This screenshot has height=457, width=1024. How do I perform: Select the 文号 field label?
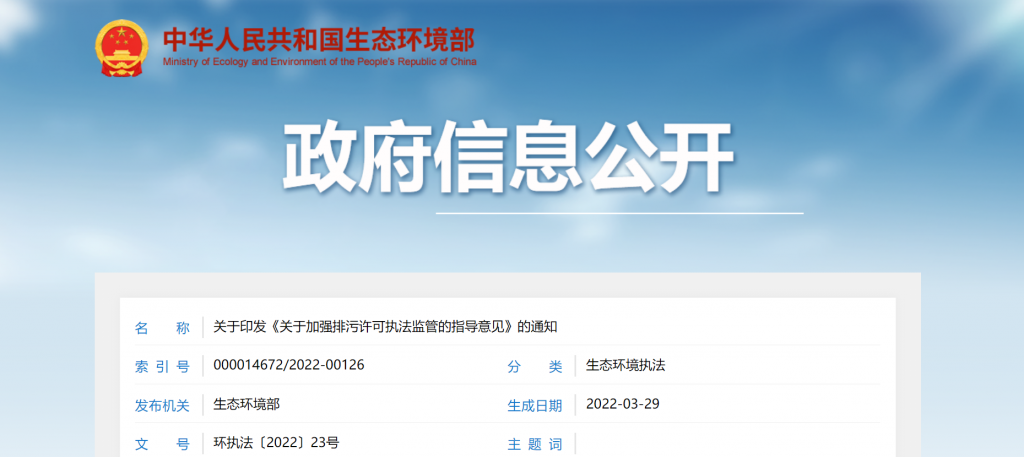coord(162,445)
